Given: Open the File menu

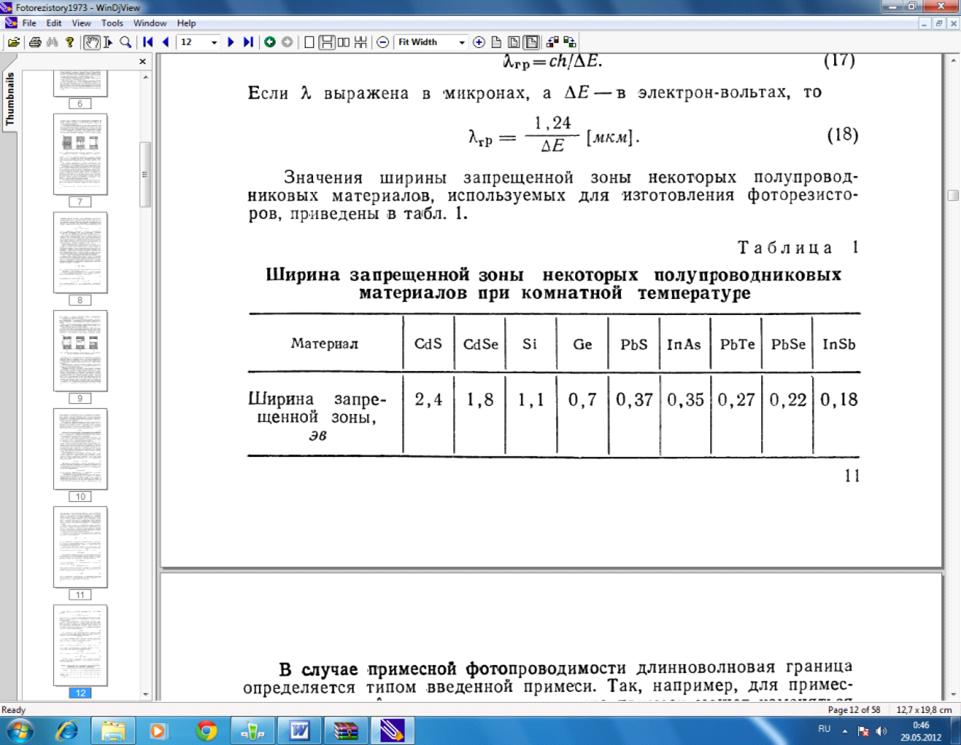Looking at the screenshot, I should pyautogui.click(x=29, y=23).
